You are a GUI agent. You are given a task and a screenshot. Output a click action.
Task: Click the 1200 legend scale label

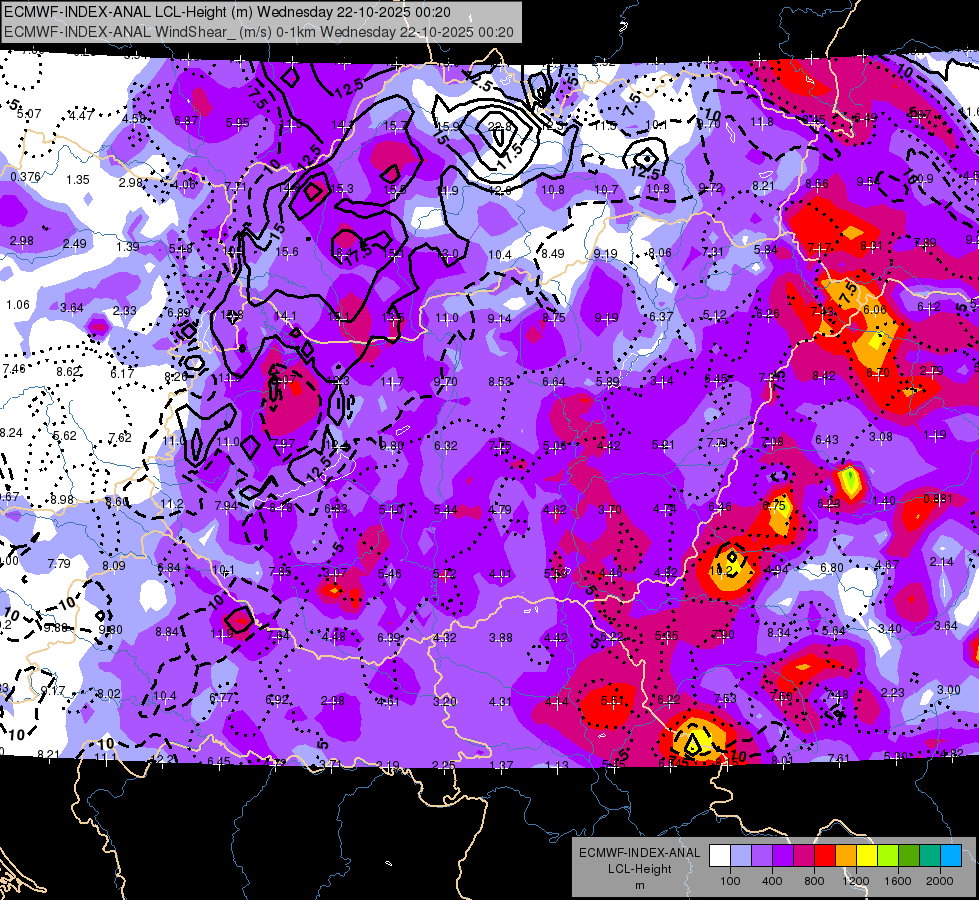pos(855,881)
